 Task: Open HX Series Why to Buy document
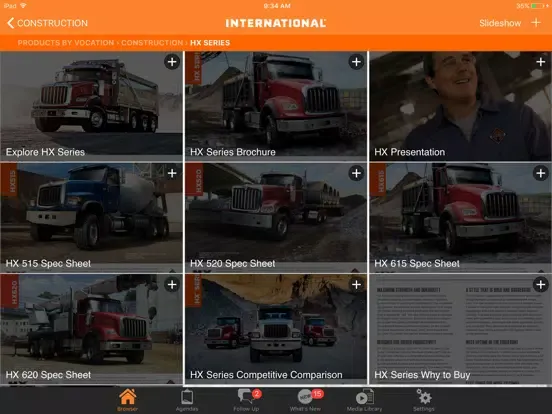click(x=460, y=328)
